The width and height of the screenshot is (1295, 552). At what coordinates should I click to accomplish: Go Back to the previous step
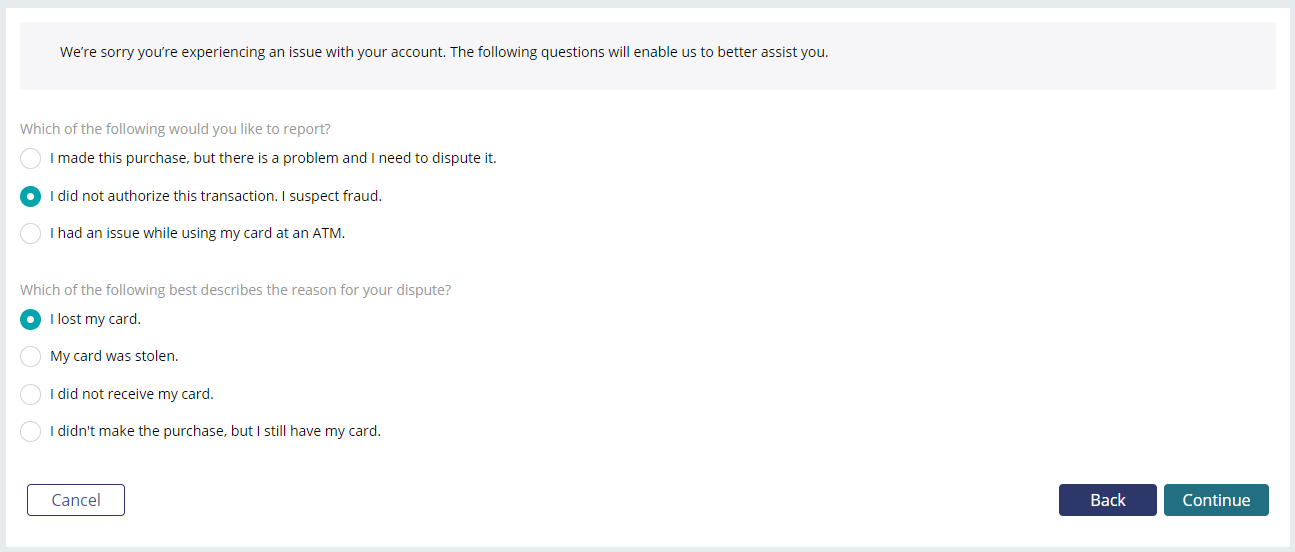1108,500
